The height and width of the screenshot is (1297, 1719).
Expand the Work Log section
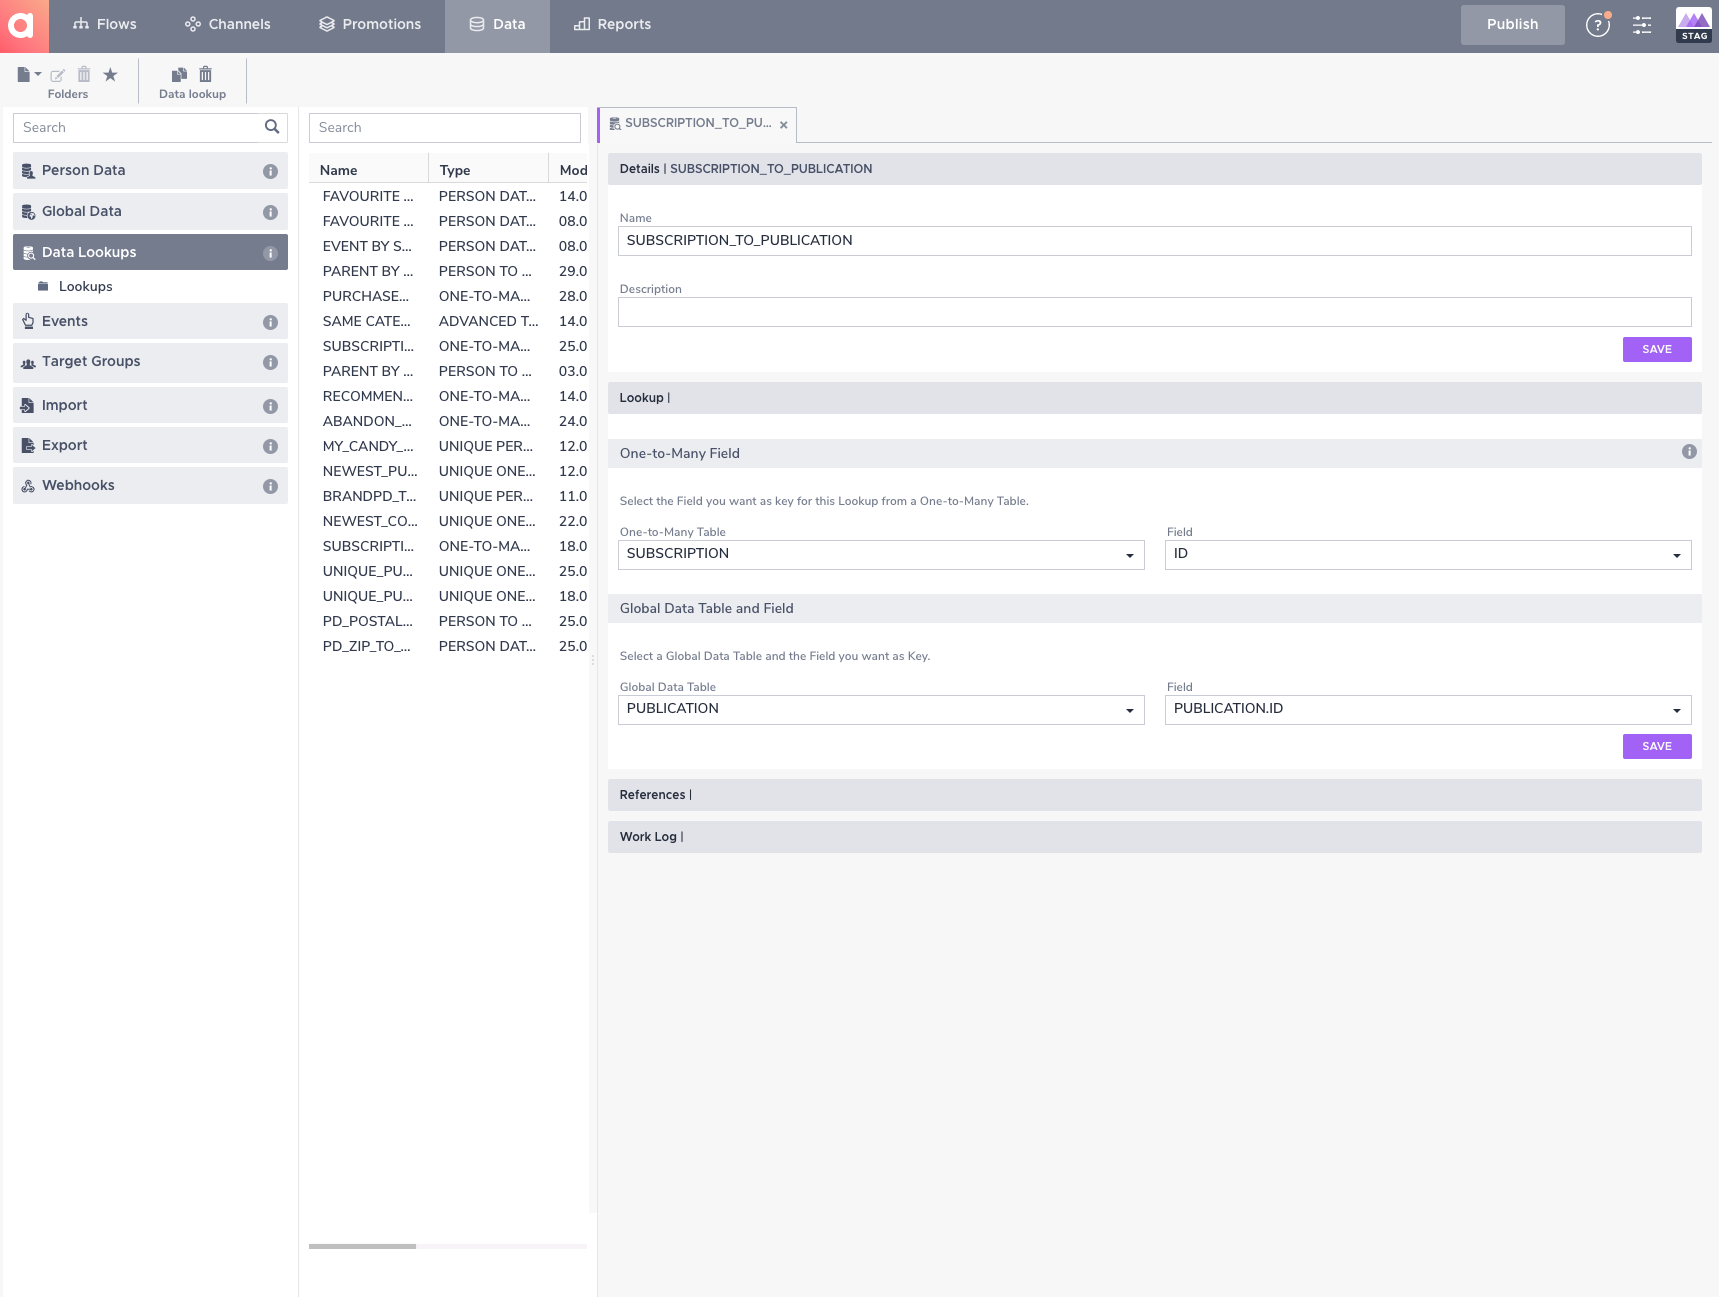click(1154, 837)
